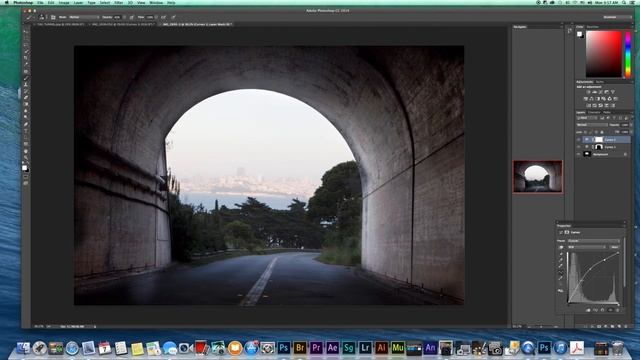
Task: Select the Move tool in the toolbox
Action: click(26, 31)
